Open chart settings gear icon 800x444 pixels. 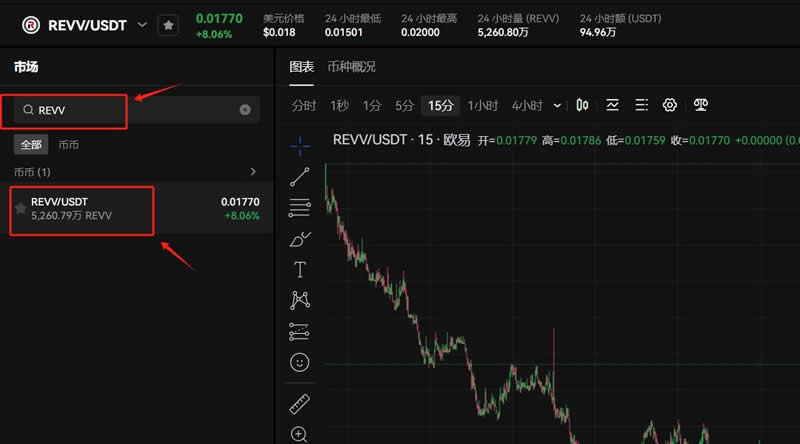click(670, 105)
